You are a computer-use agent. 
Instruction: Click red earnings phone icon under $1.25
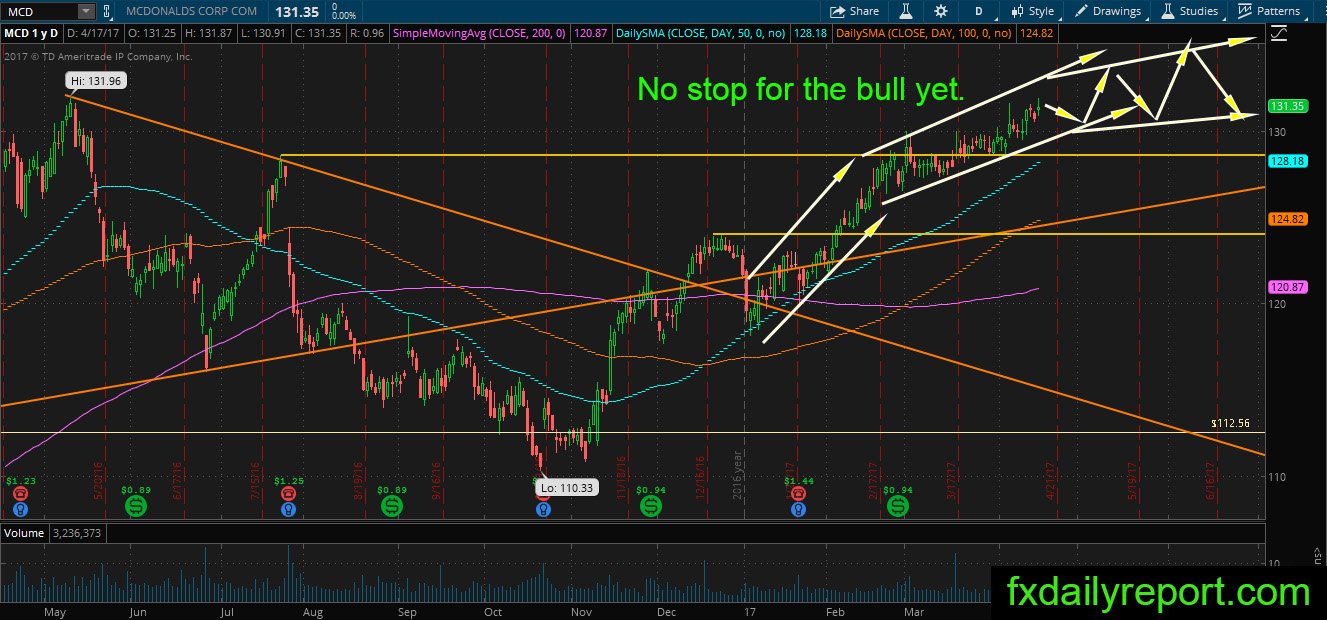click(289, 493)
